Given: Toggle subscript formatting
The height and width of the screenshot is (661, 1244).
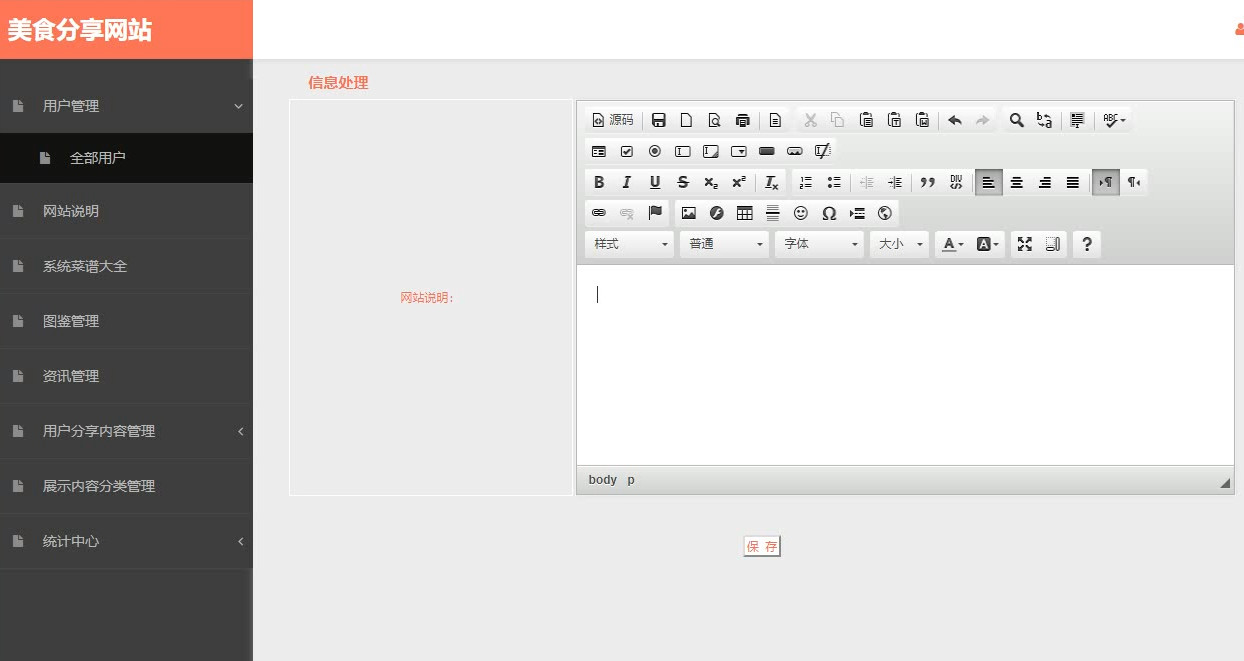Looking at the screenshot, I should [x=711, y=182].
